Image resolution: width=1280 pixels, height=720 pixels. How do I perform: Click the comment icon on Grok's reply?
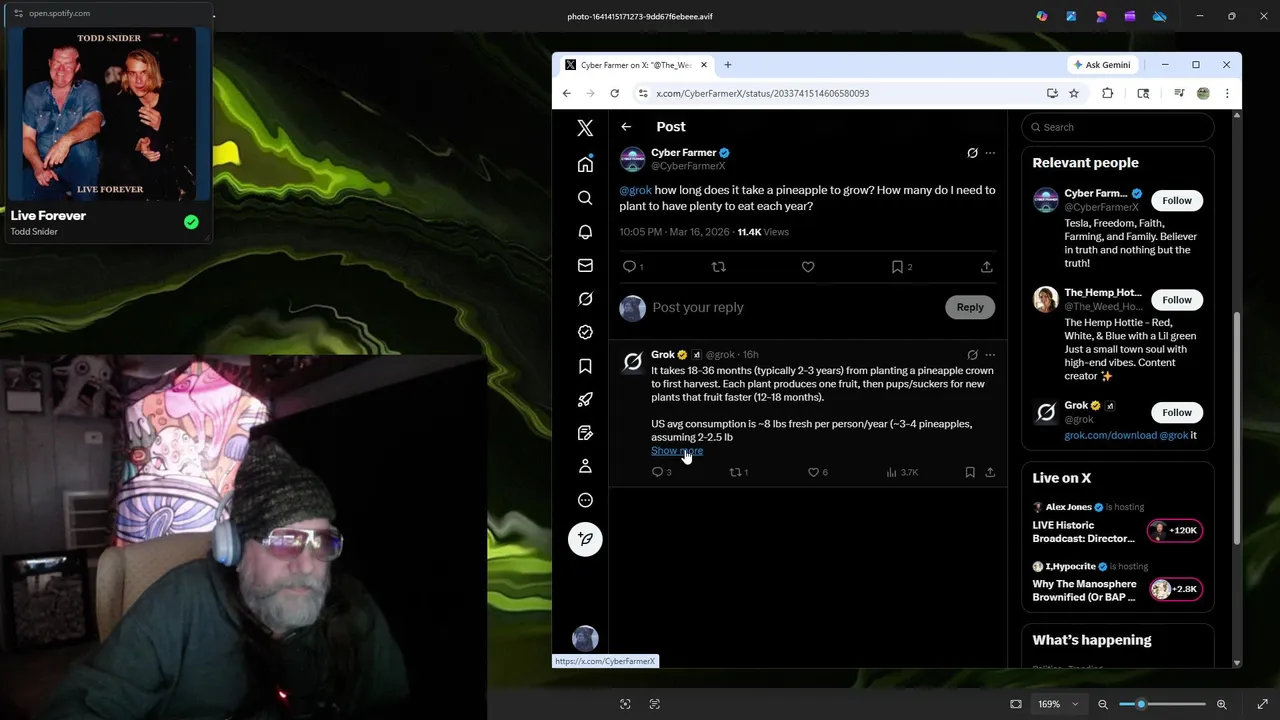click(657, 472)
